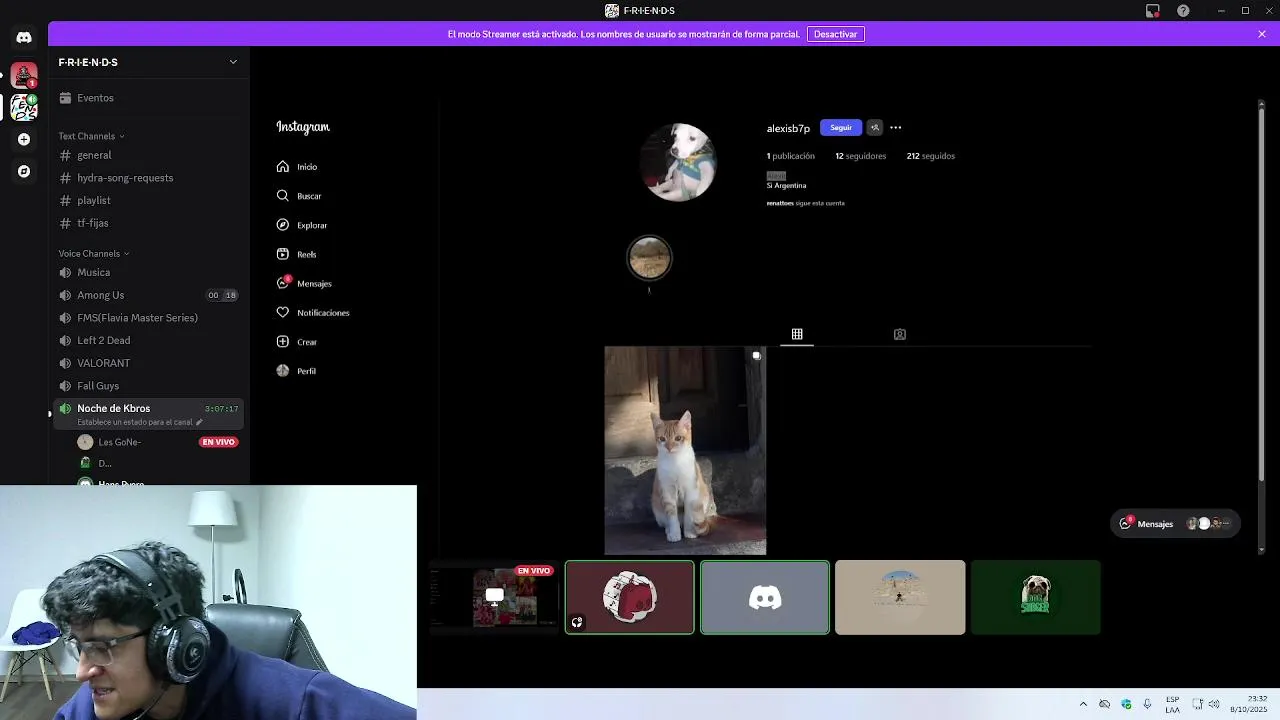Viewport: 1280px width, 720px height.
Task: Collapse the Voice Channels category
Action: (93, 254)
